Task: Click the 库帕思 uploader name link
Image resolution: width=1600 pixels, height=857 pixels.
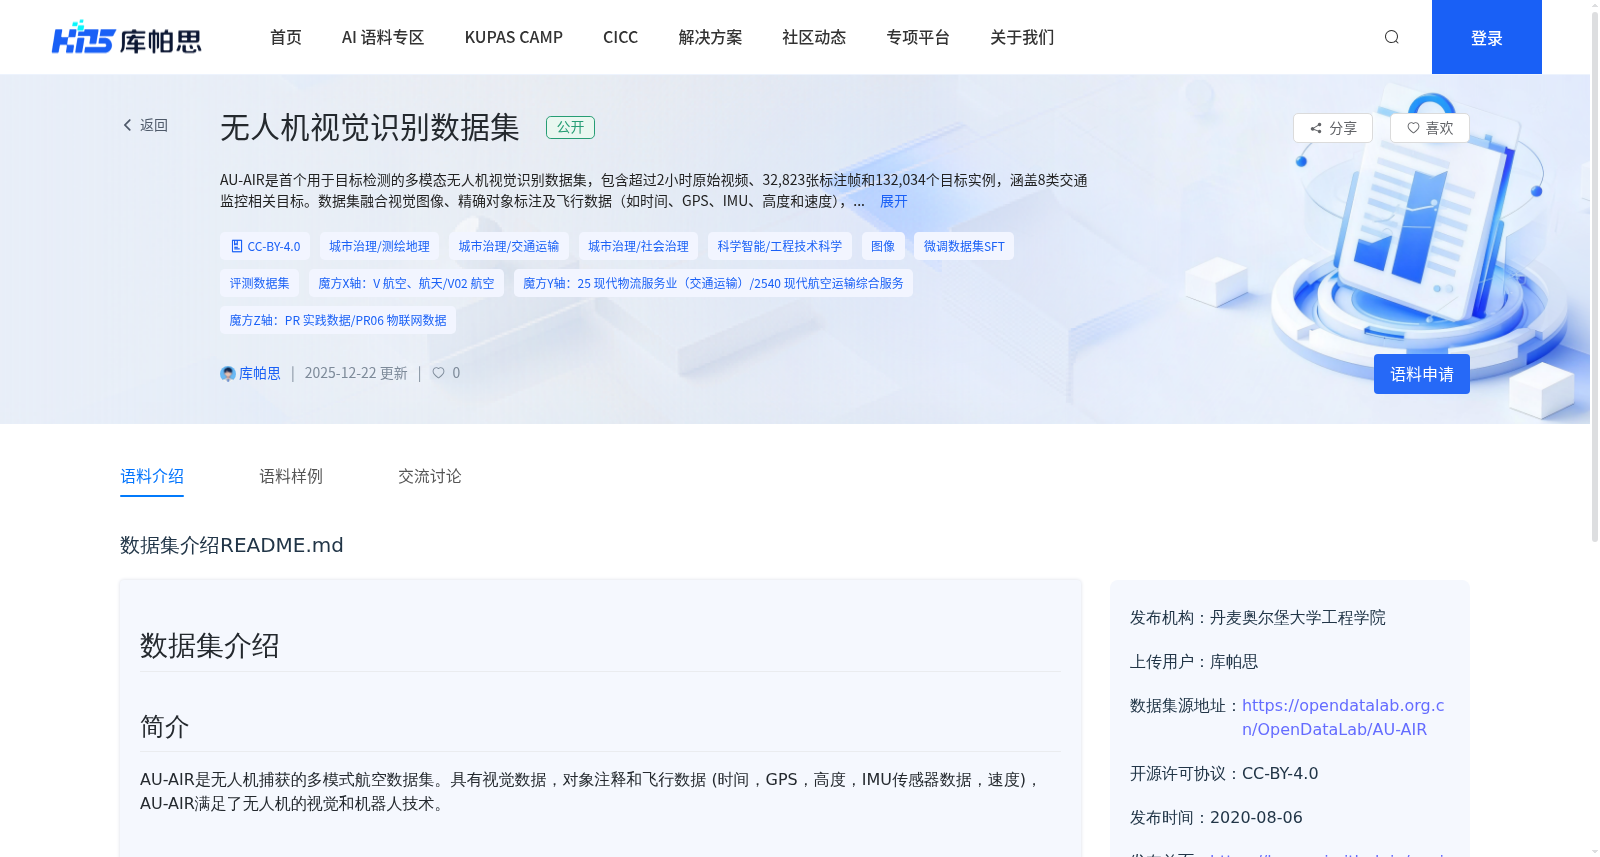Action: 260,373
